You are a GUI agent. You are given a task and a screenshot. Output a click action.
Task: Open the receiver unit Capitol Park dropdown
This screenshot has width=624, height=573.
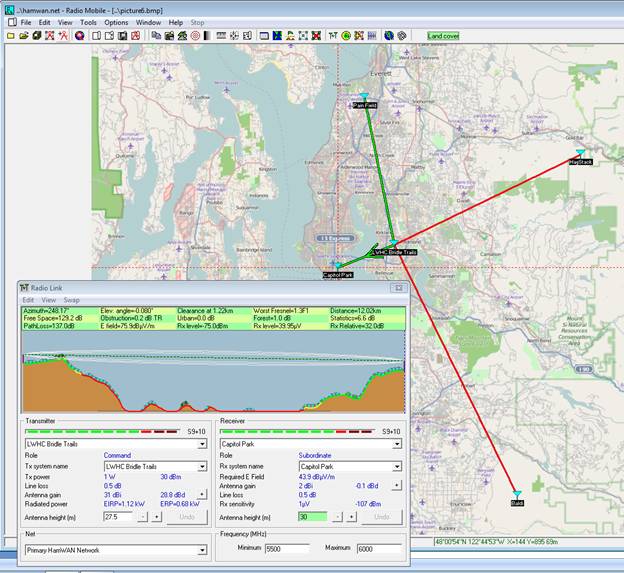(x=398, y=443)
